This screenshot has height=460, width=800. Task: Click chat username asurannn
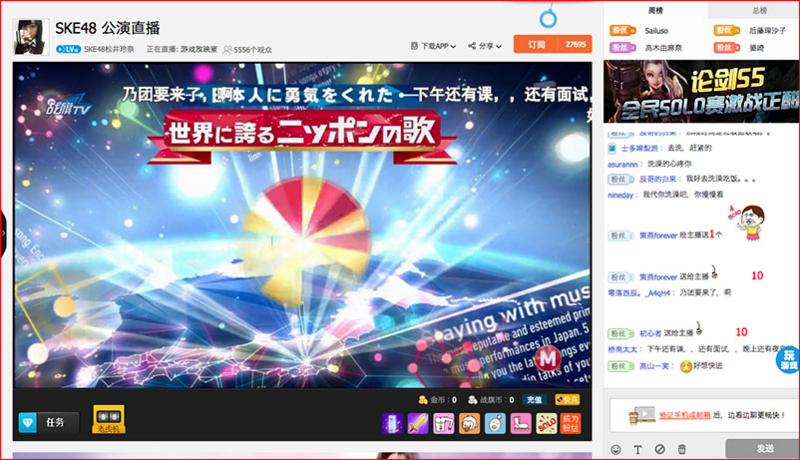click(x=622, y=164)
